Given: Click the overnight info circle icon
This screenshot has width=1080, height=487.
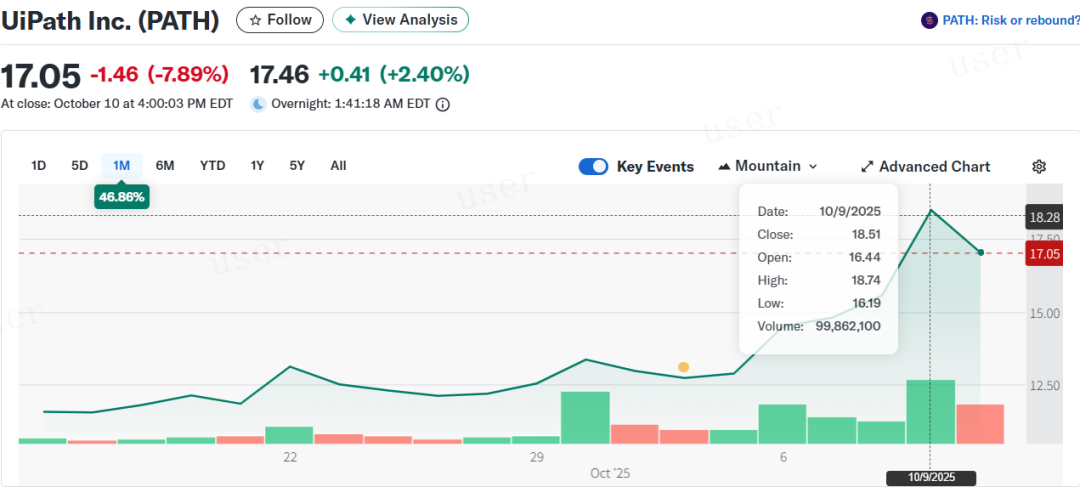Looking at the screenshot, I should pos(443,104).
